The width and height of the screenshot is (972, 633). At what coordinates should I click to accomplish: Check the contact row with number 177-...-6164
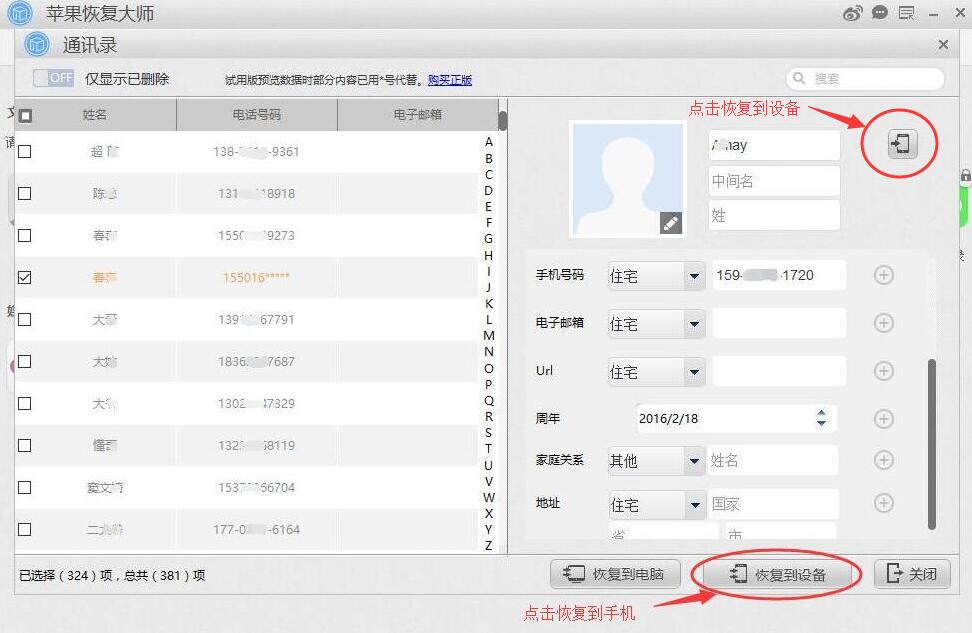pyautogui.click(x=25, y=529)
